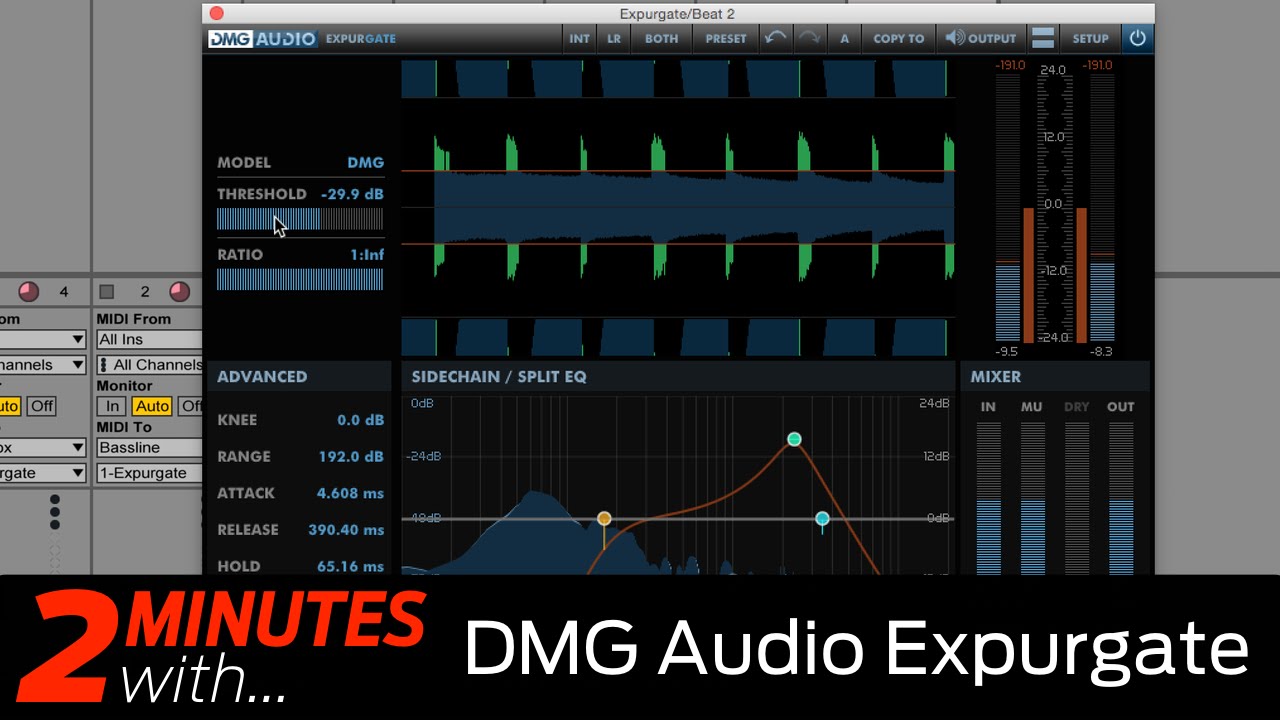This screenshot has width=1280, height=720.
Task: Open track 4 channels dropdown arrow
Action: pos(77,365)
